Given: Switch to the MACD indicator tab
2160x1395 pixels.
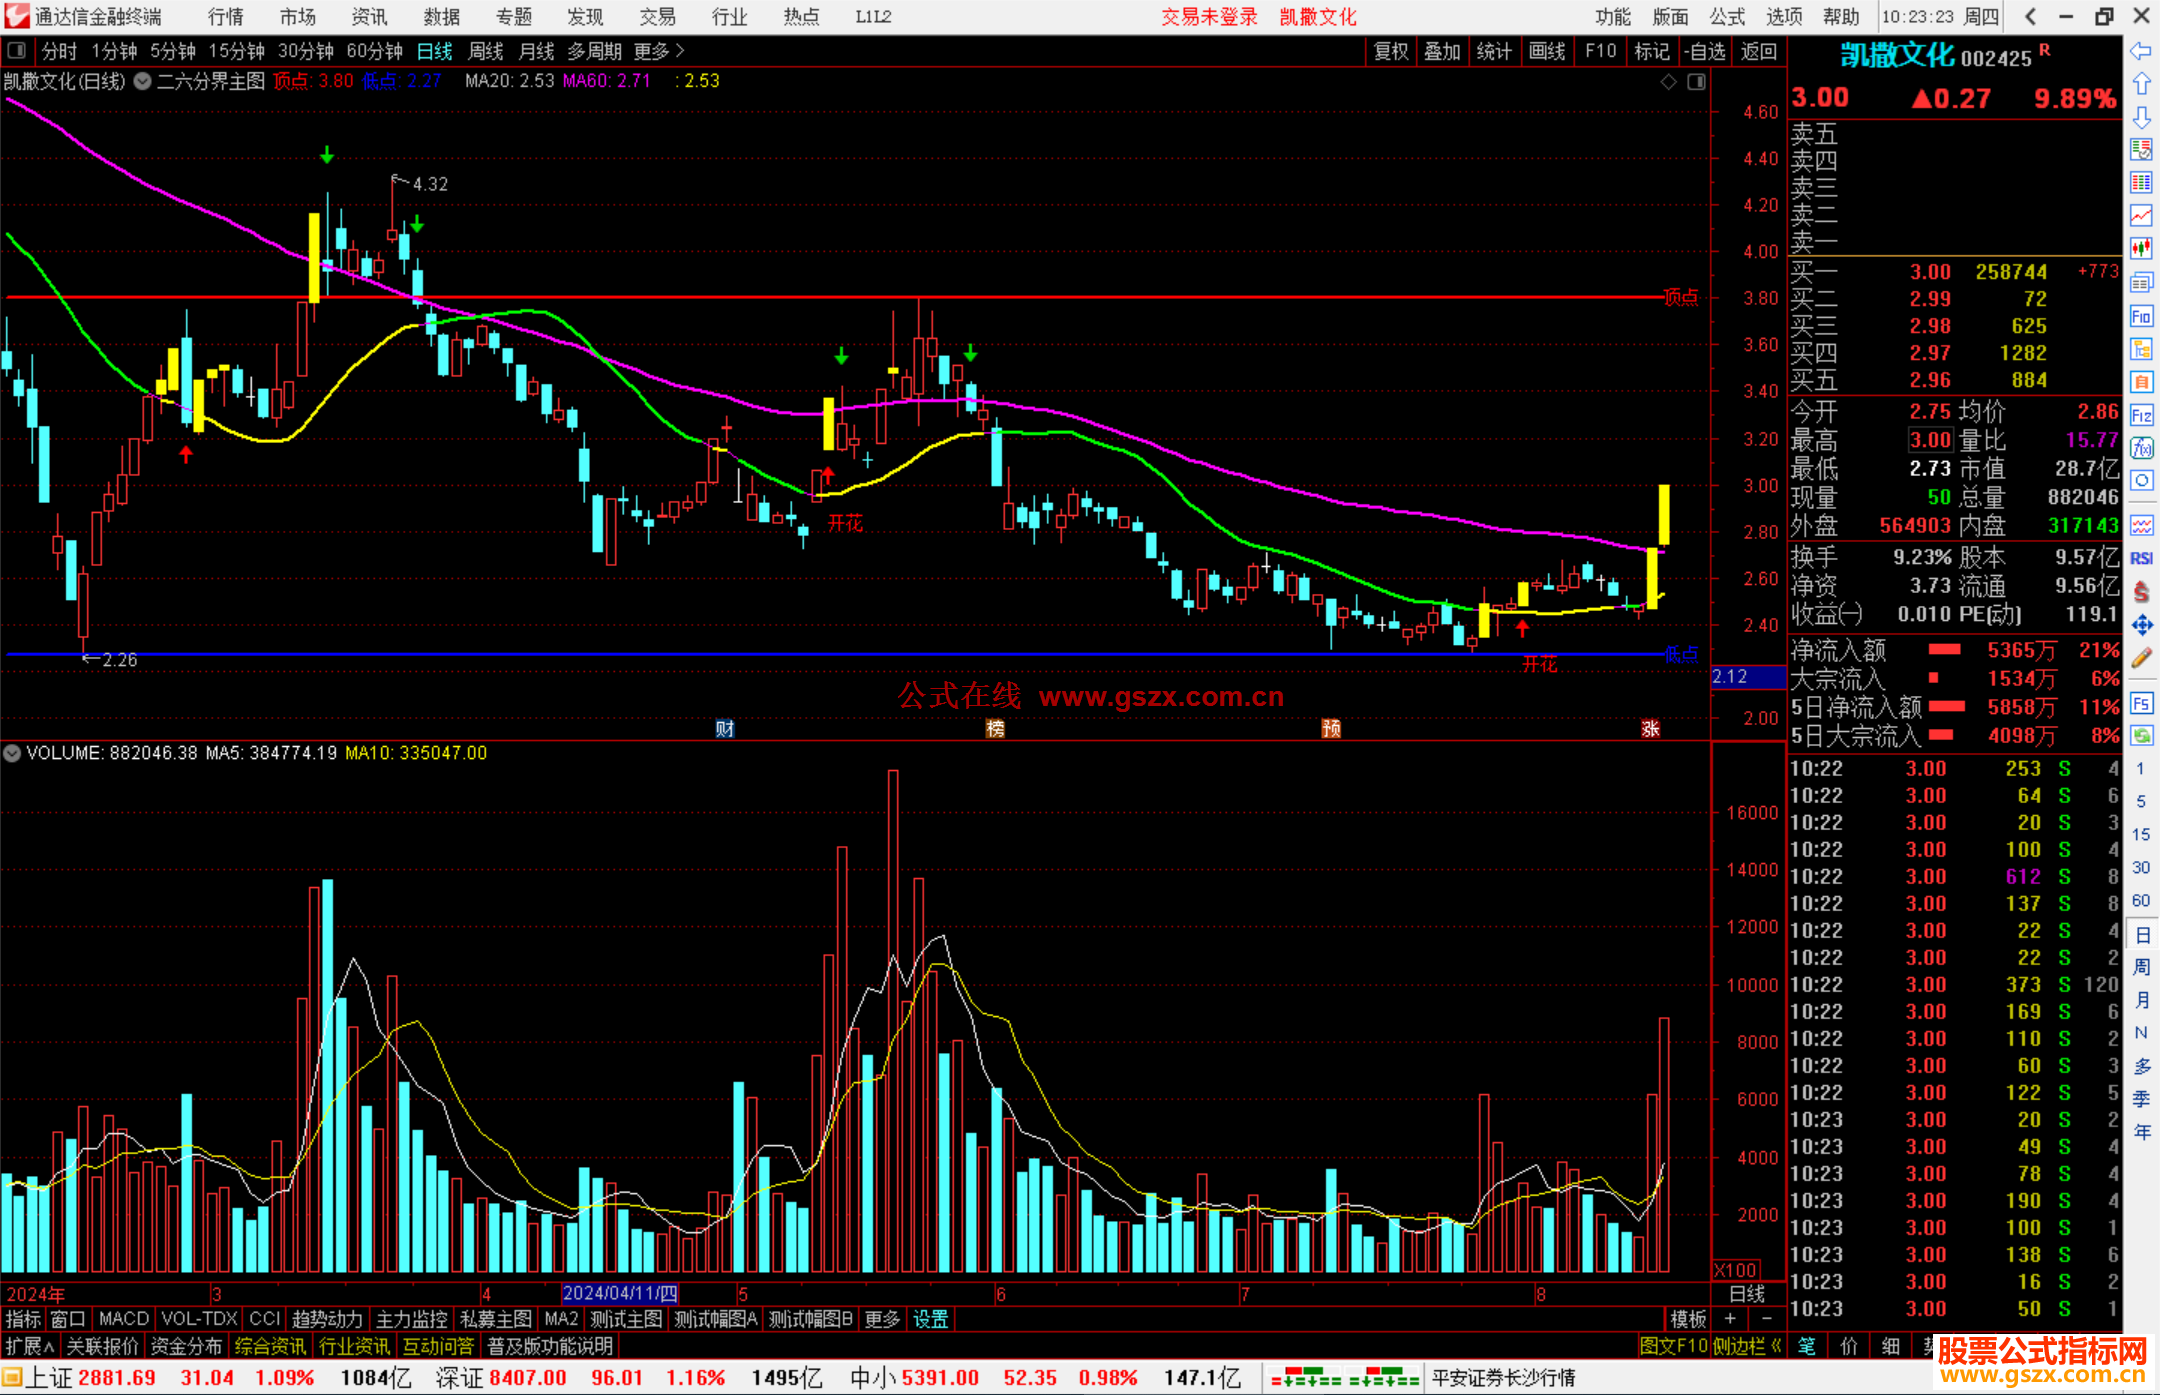Looking at the screenshot, I should [123, 1319].
